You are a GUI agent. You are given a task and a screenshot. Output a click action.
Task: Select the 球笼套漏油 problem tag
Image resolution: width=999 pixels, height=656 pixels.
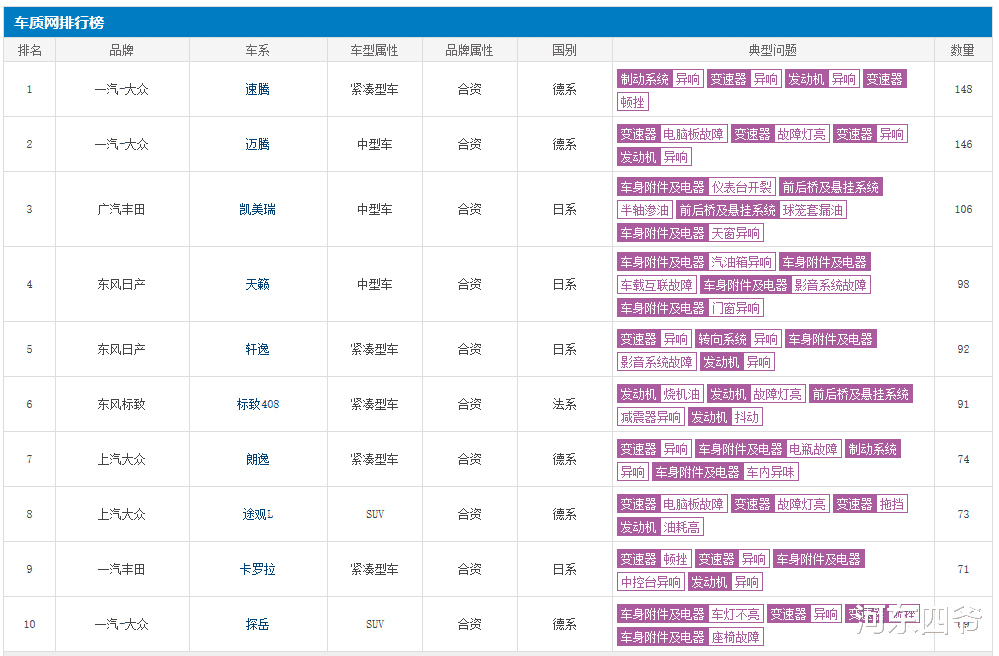(813, 210)
